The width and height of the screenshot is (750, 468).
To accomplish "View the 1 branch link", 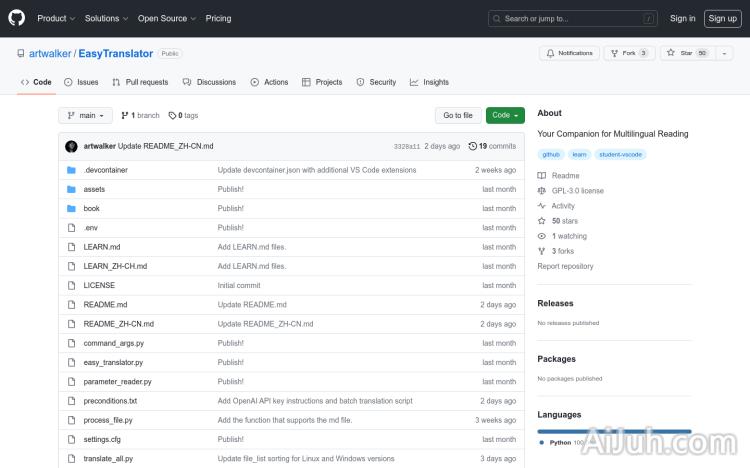I will point(140,115).
